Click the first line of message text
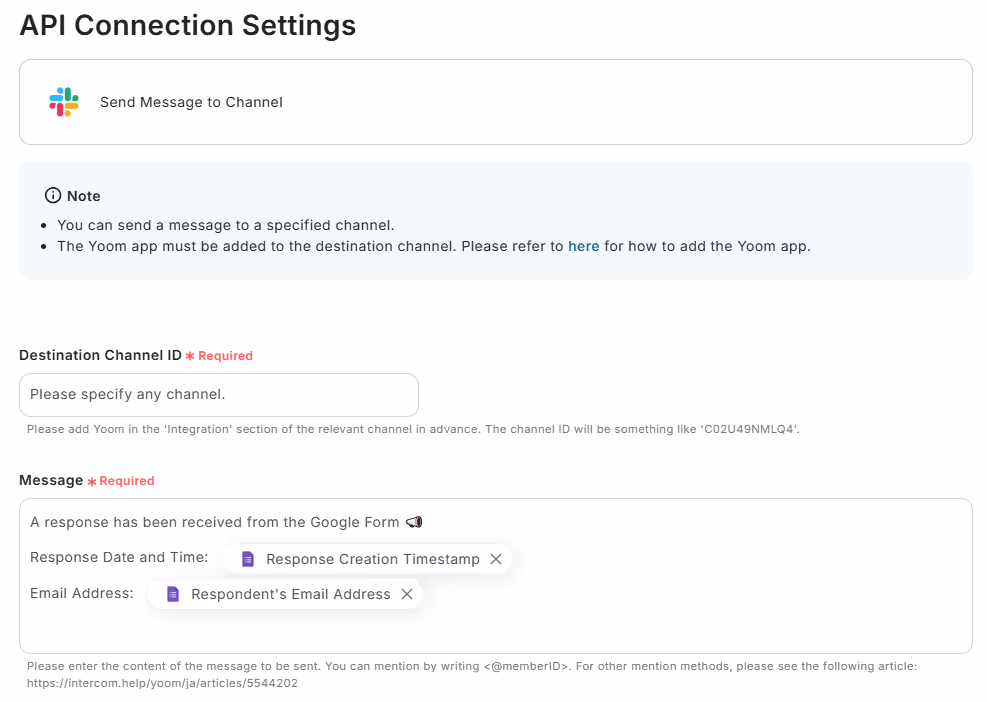987x702 pixels. (x=215, y=522)
